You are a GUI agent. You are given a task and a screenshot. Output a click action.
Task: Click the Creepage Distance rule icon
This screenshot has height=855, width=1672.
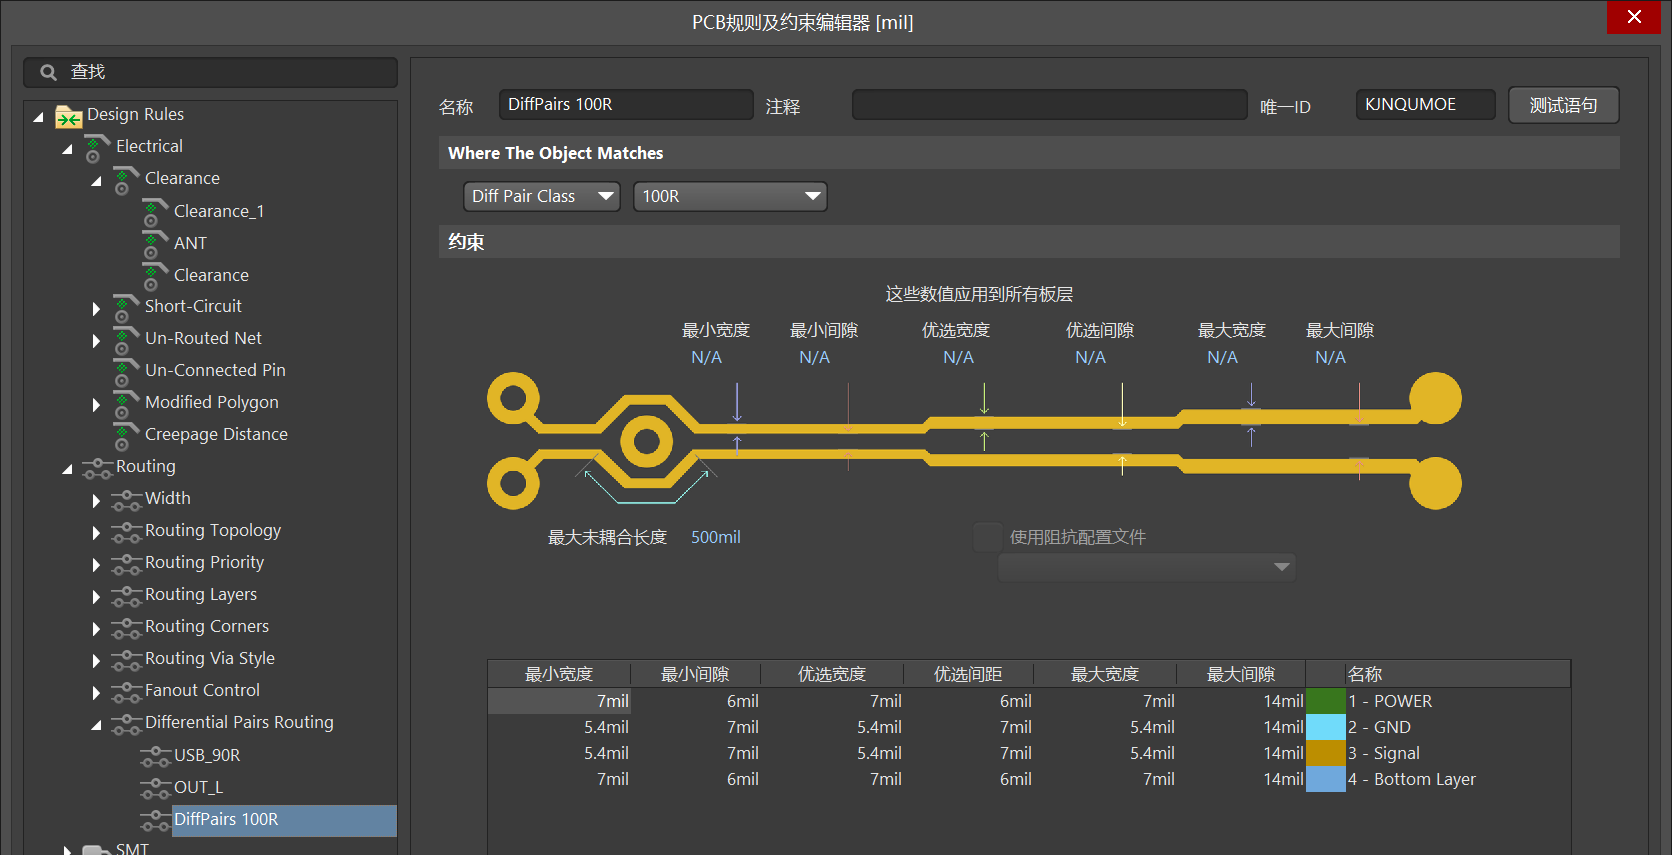click(126, 436)
